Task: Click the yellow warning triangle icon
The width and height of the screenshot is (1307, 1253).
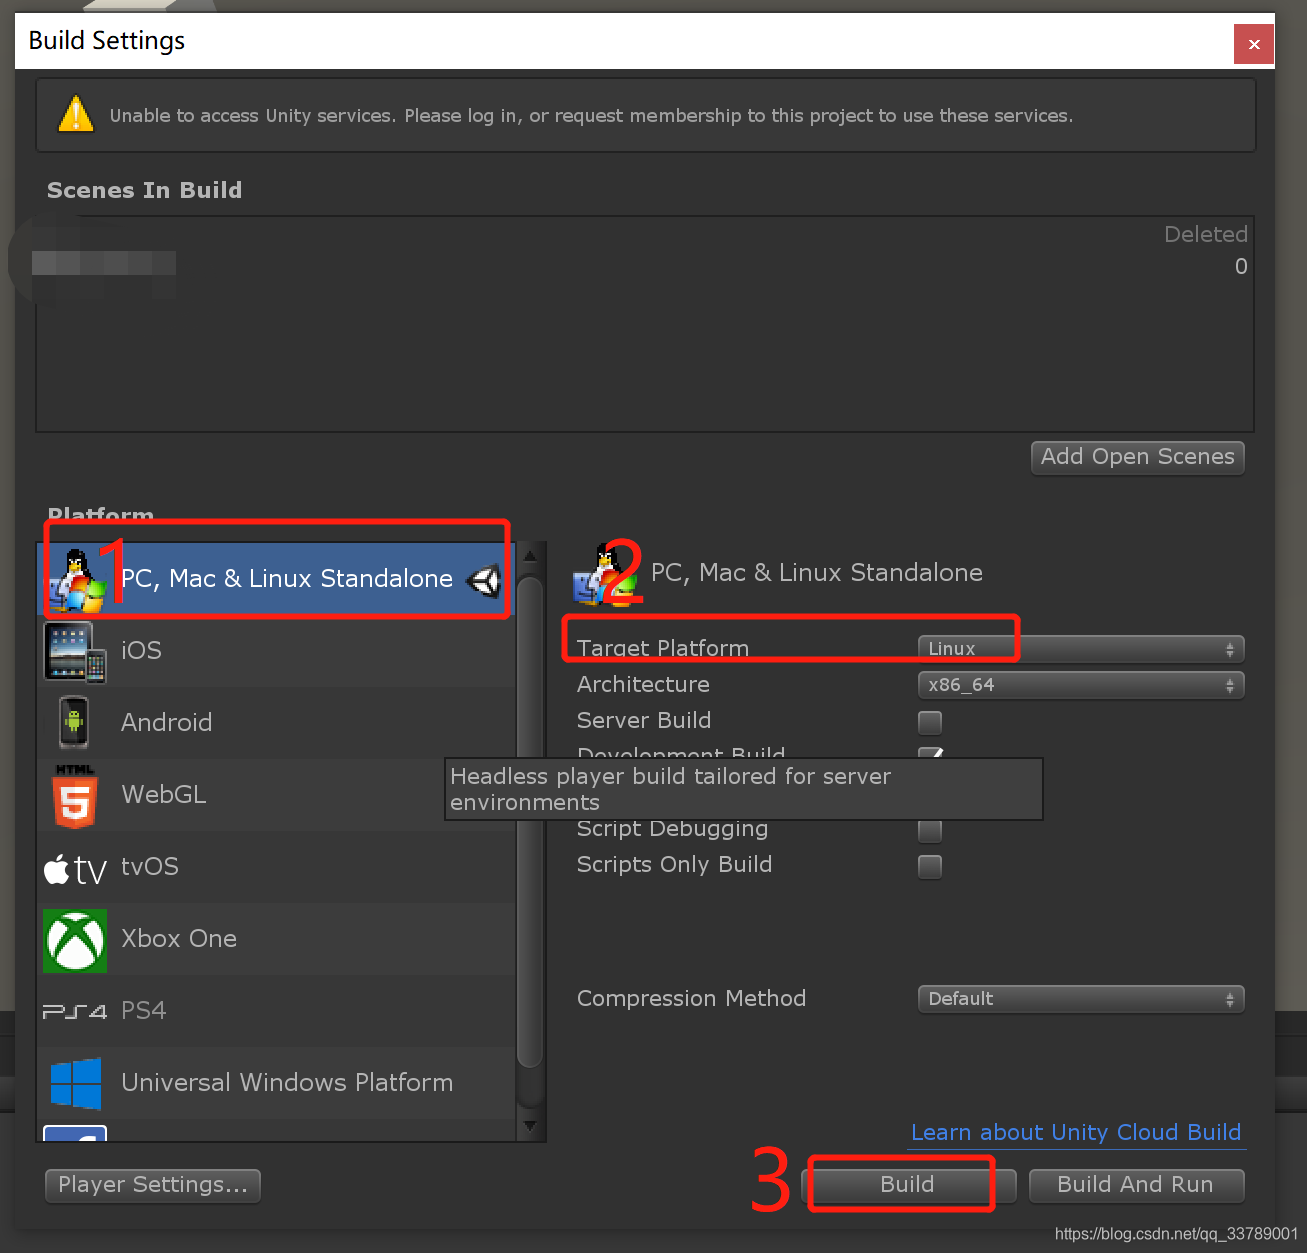Action: click(76, 114)
